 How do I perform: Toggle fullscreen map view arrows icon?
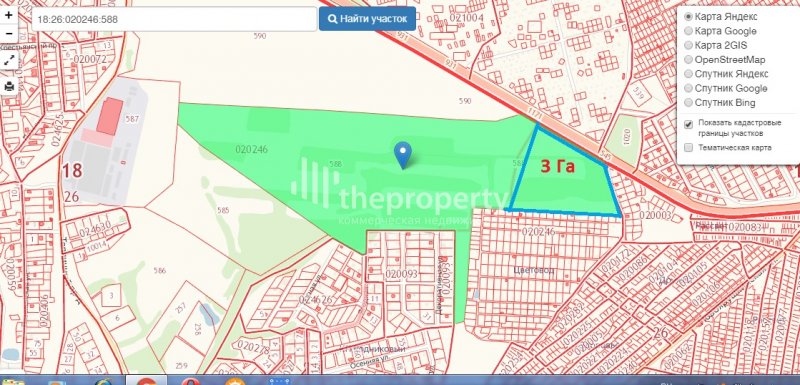point(9,60)
